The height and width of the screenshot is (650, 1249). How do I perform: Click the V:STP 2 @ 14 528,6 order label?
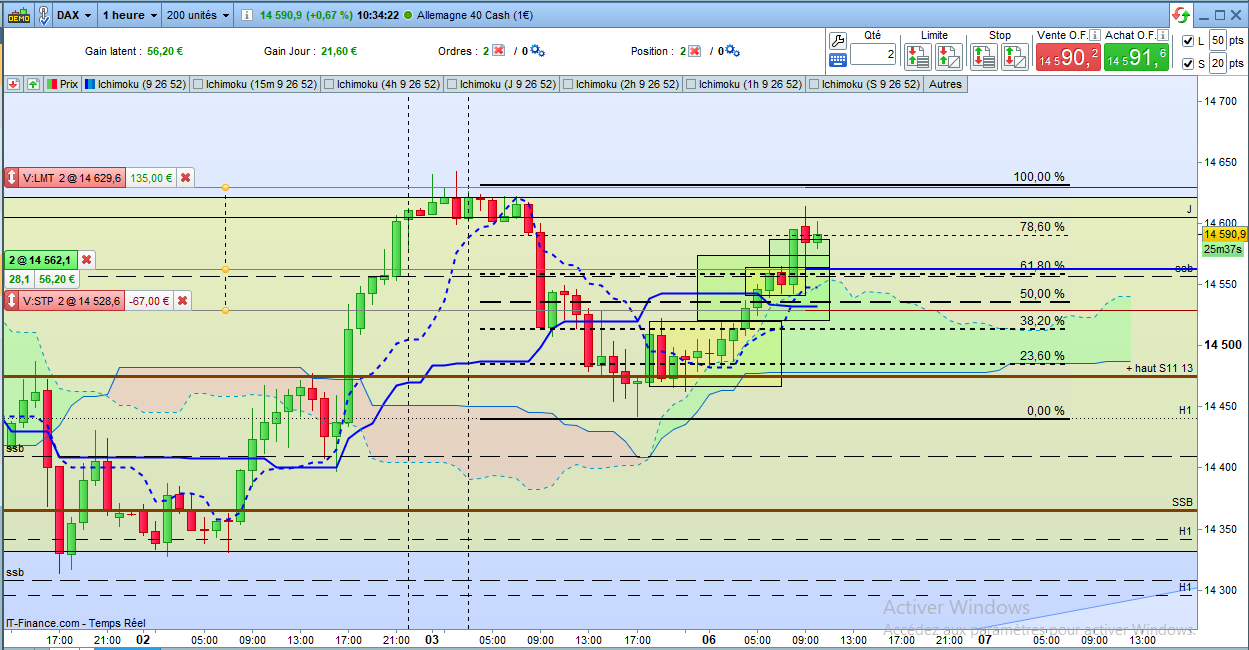point(72,300)
